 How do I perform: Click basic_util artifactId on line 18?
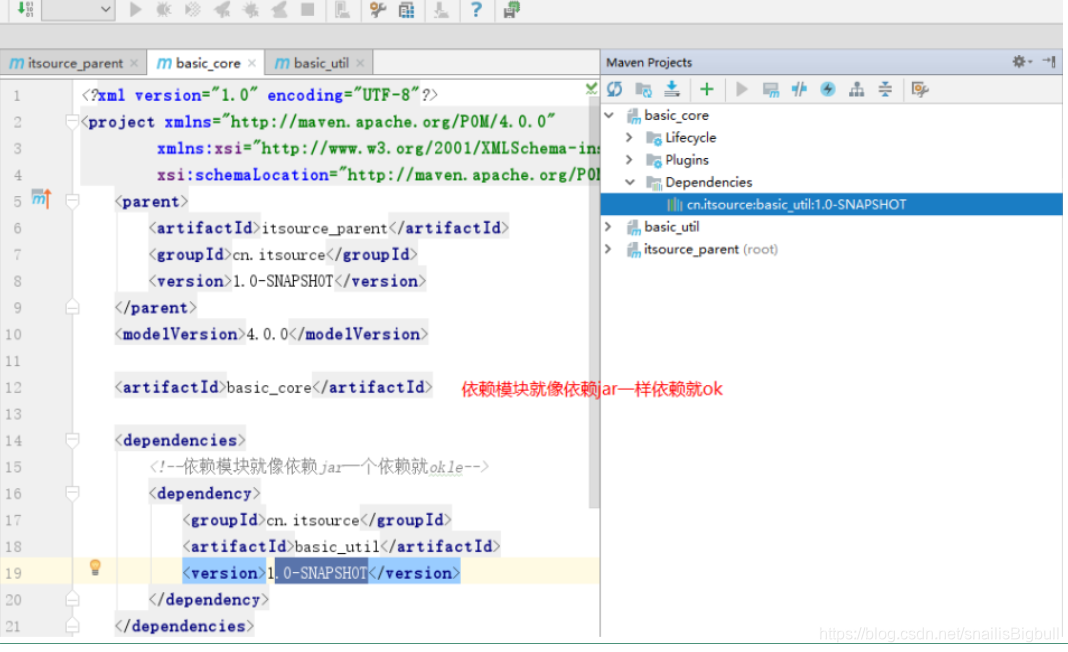[x=336, y=546]
